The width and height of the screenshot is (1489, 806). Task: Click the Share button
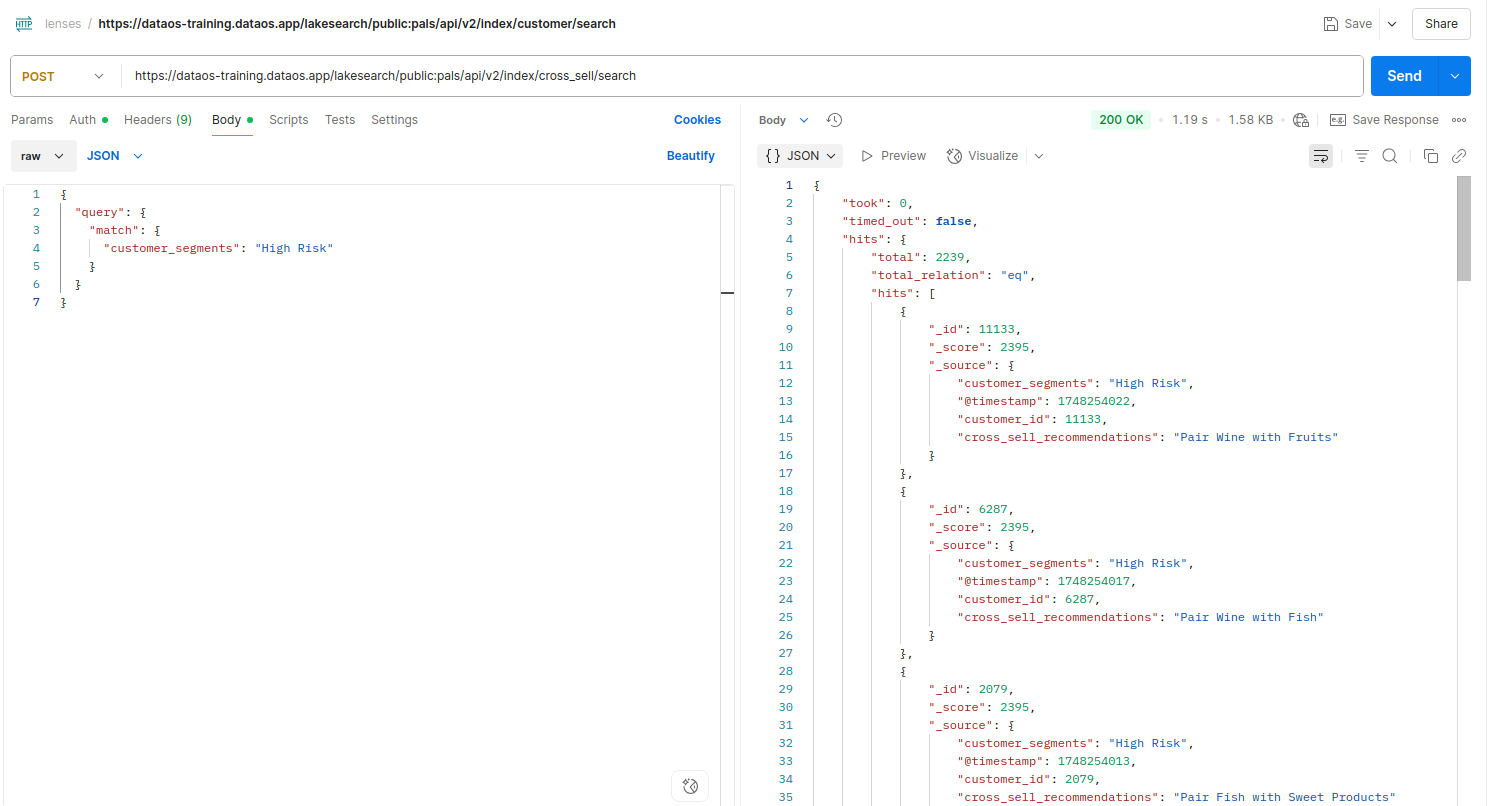pos(1441,24)
